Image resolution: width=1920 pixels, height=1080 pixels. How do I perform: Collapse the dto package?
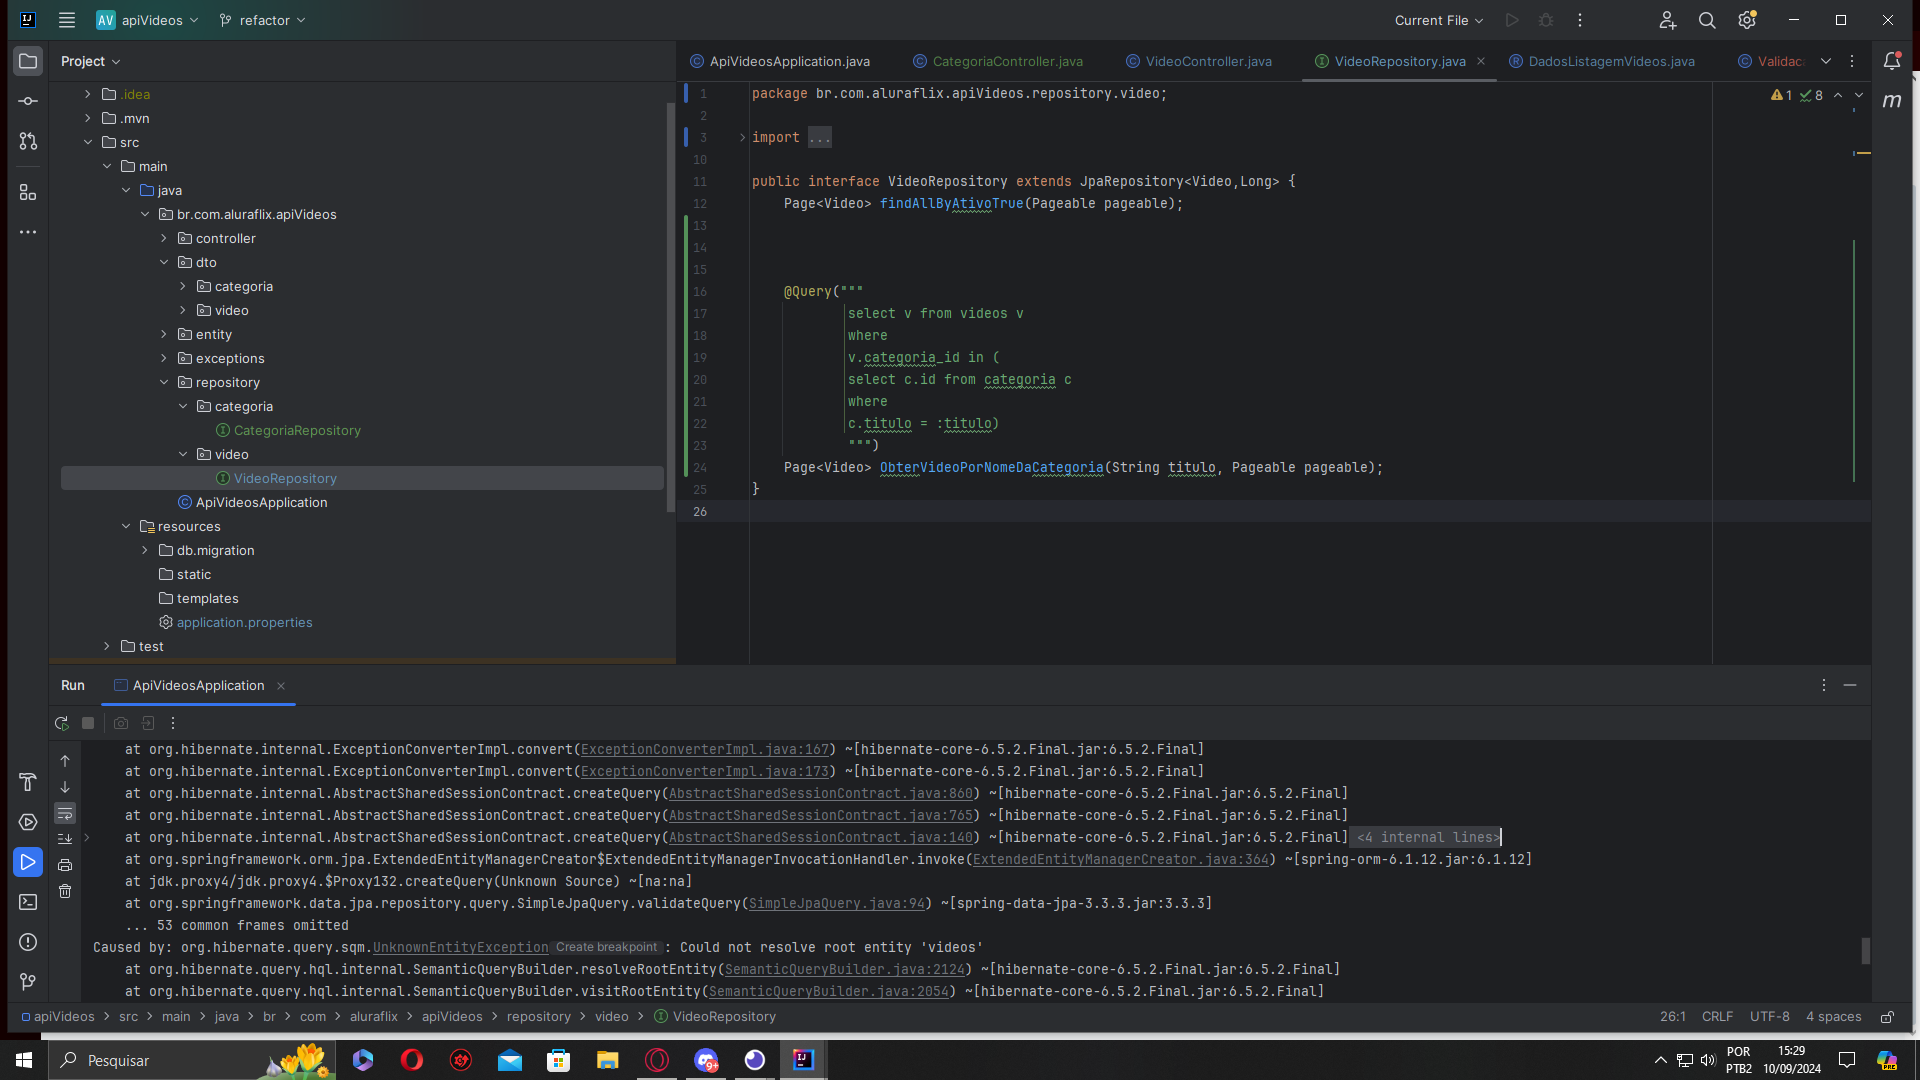coord(164,262)
